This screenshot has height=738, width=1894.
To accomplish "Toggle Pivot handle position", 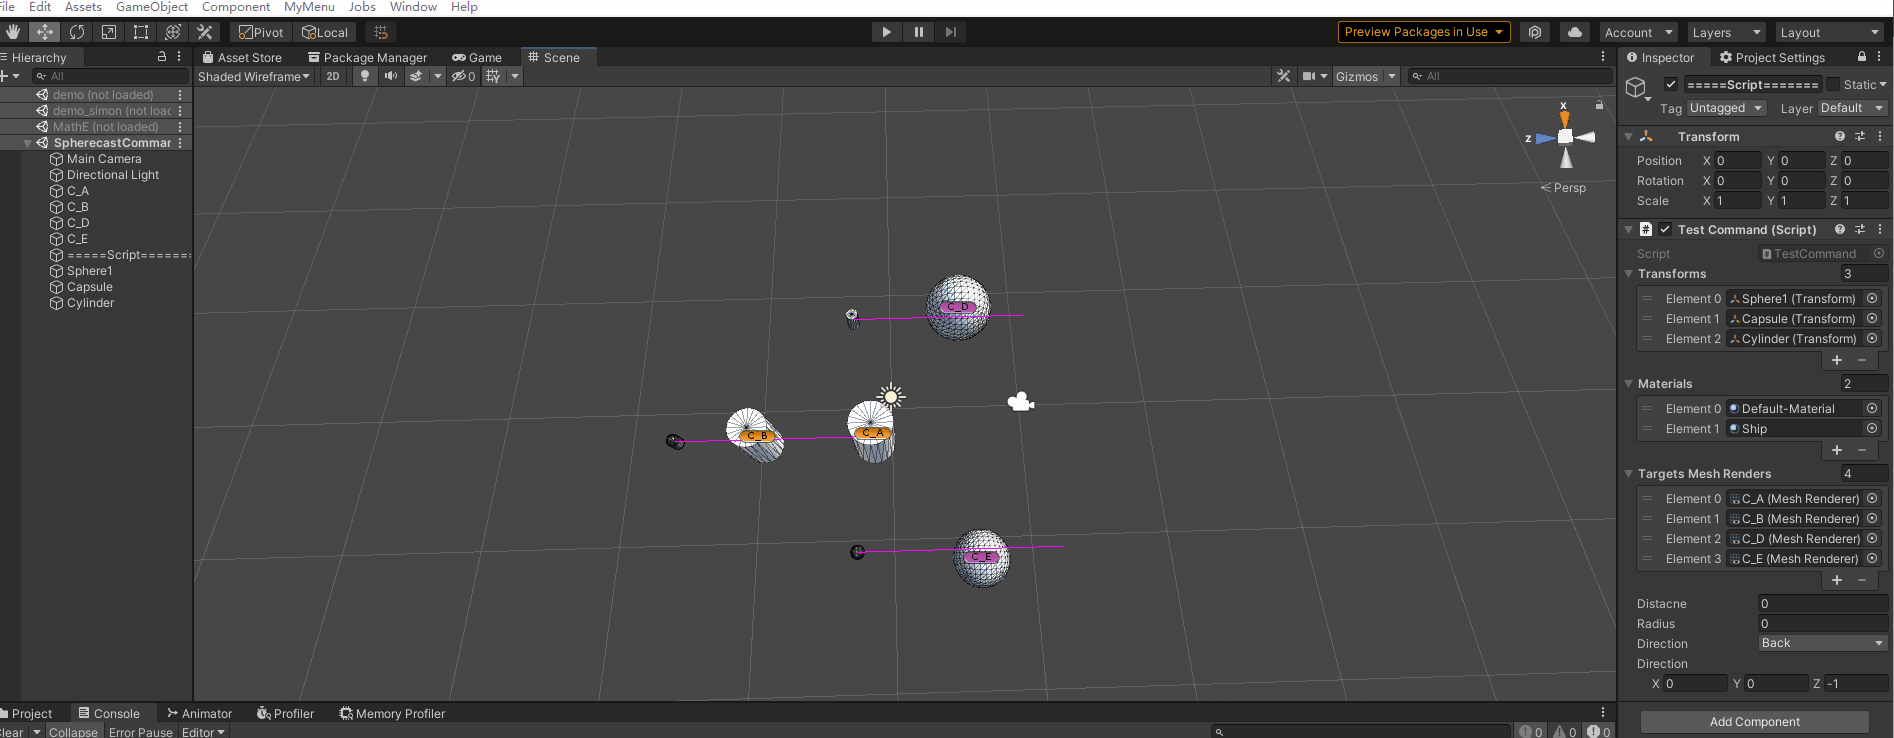I will (x=261, y=32).
